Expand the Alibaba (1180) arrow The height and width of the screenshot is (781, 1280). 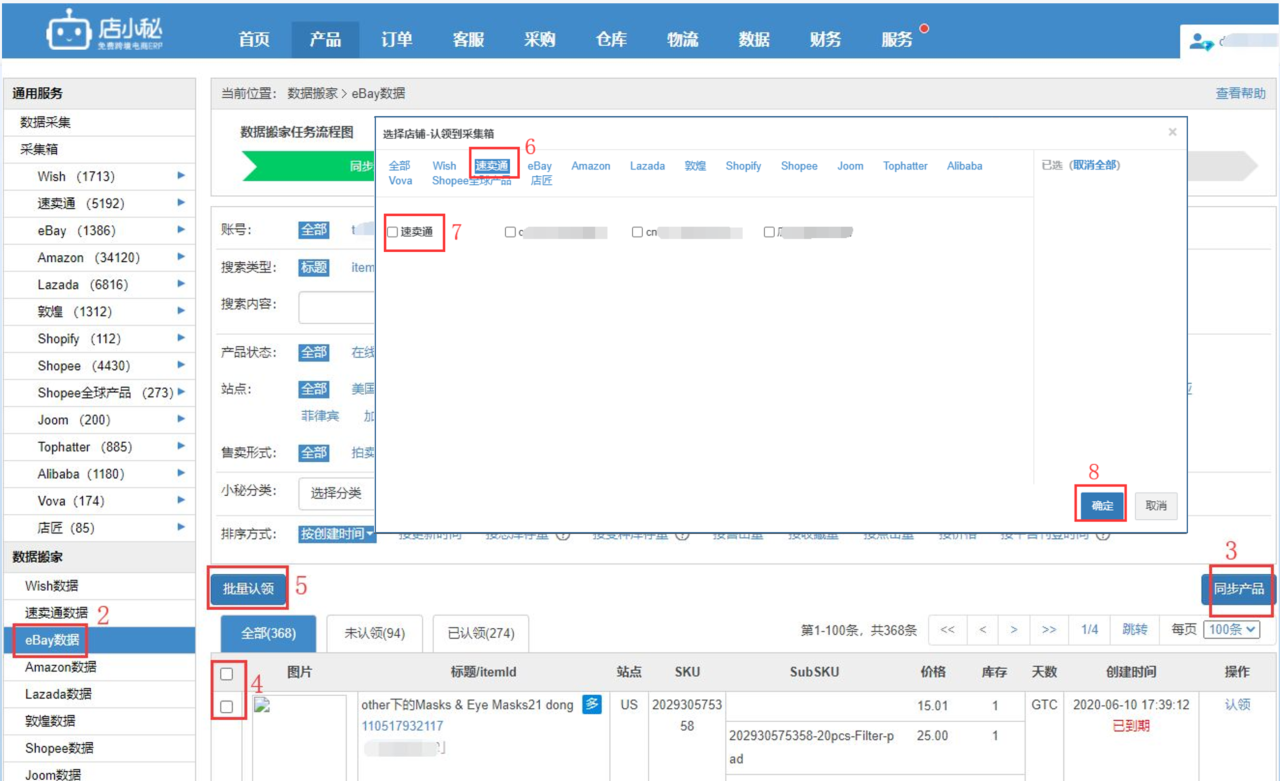point(181,473)
